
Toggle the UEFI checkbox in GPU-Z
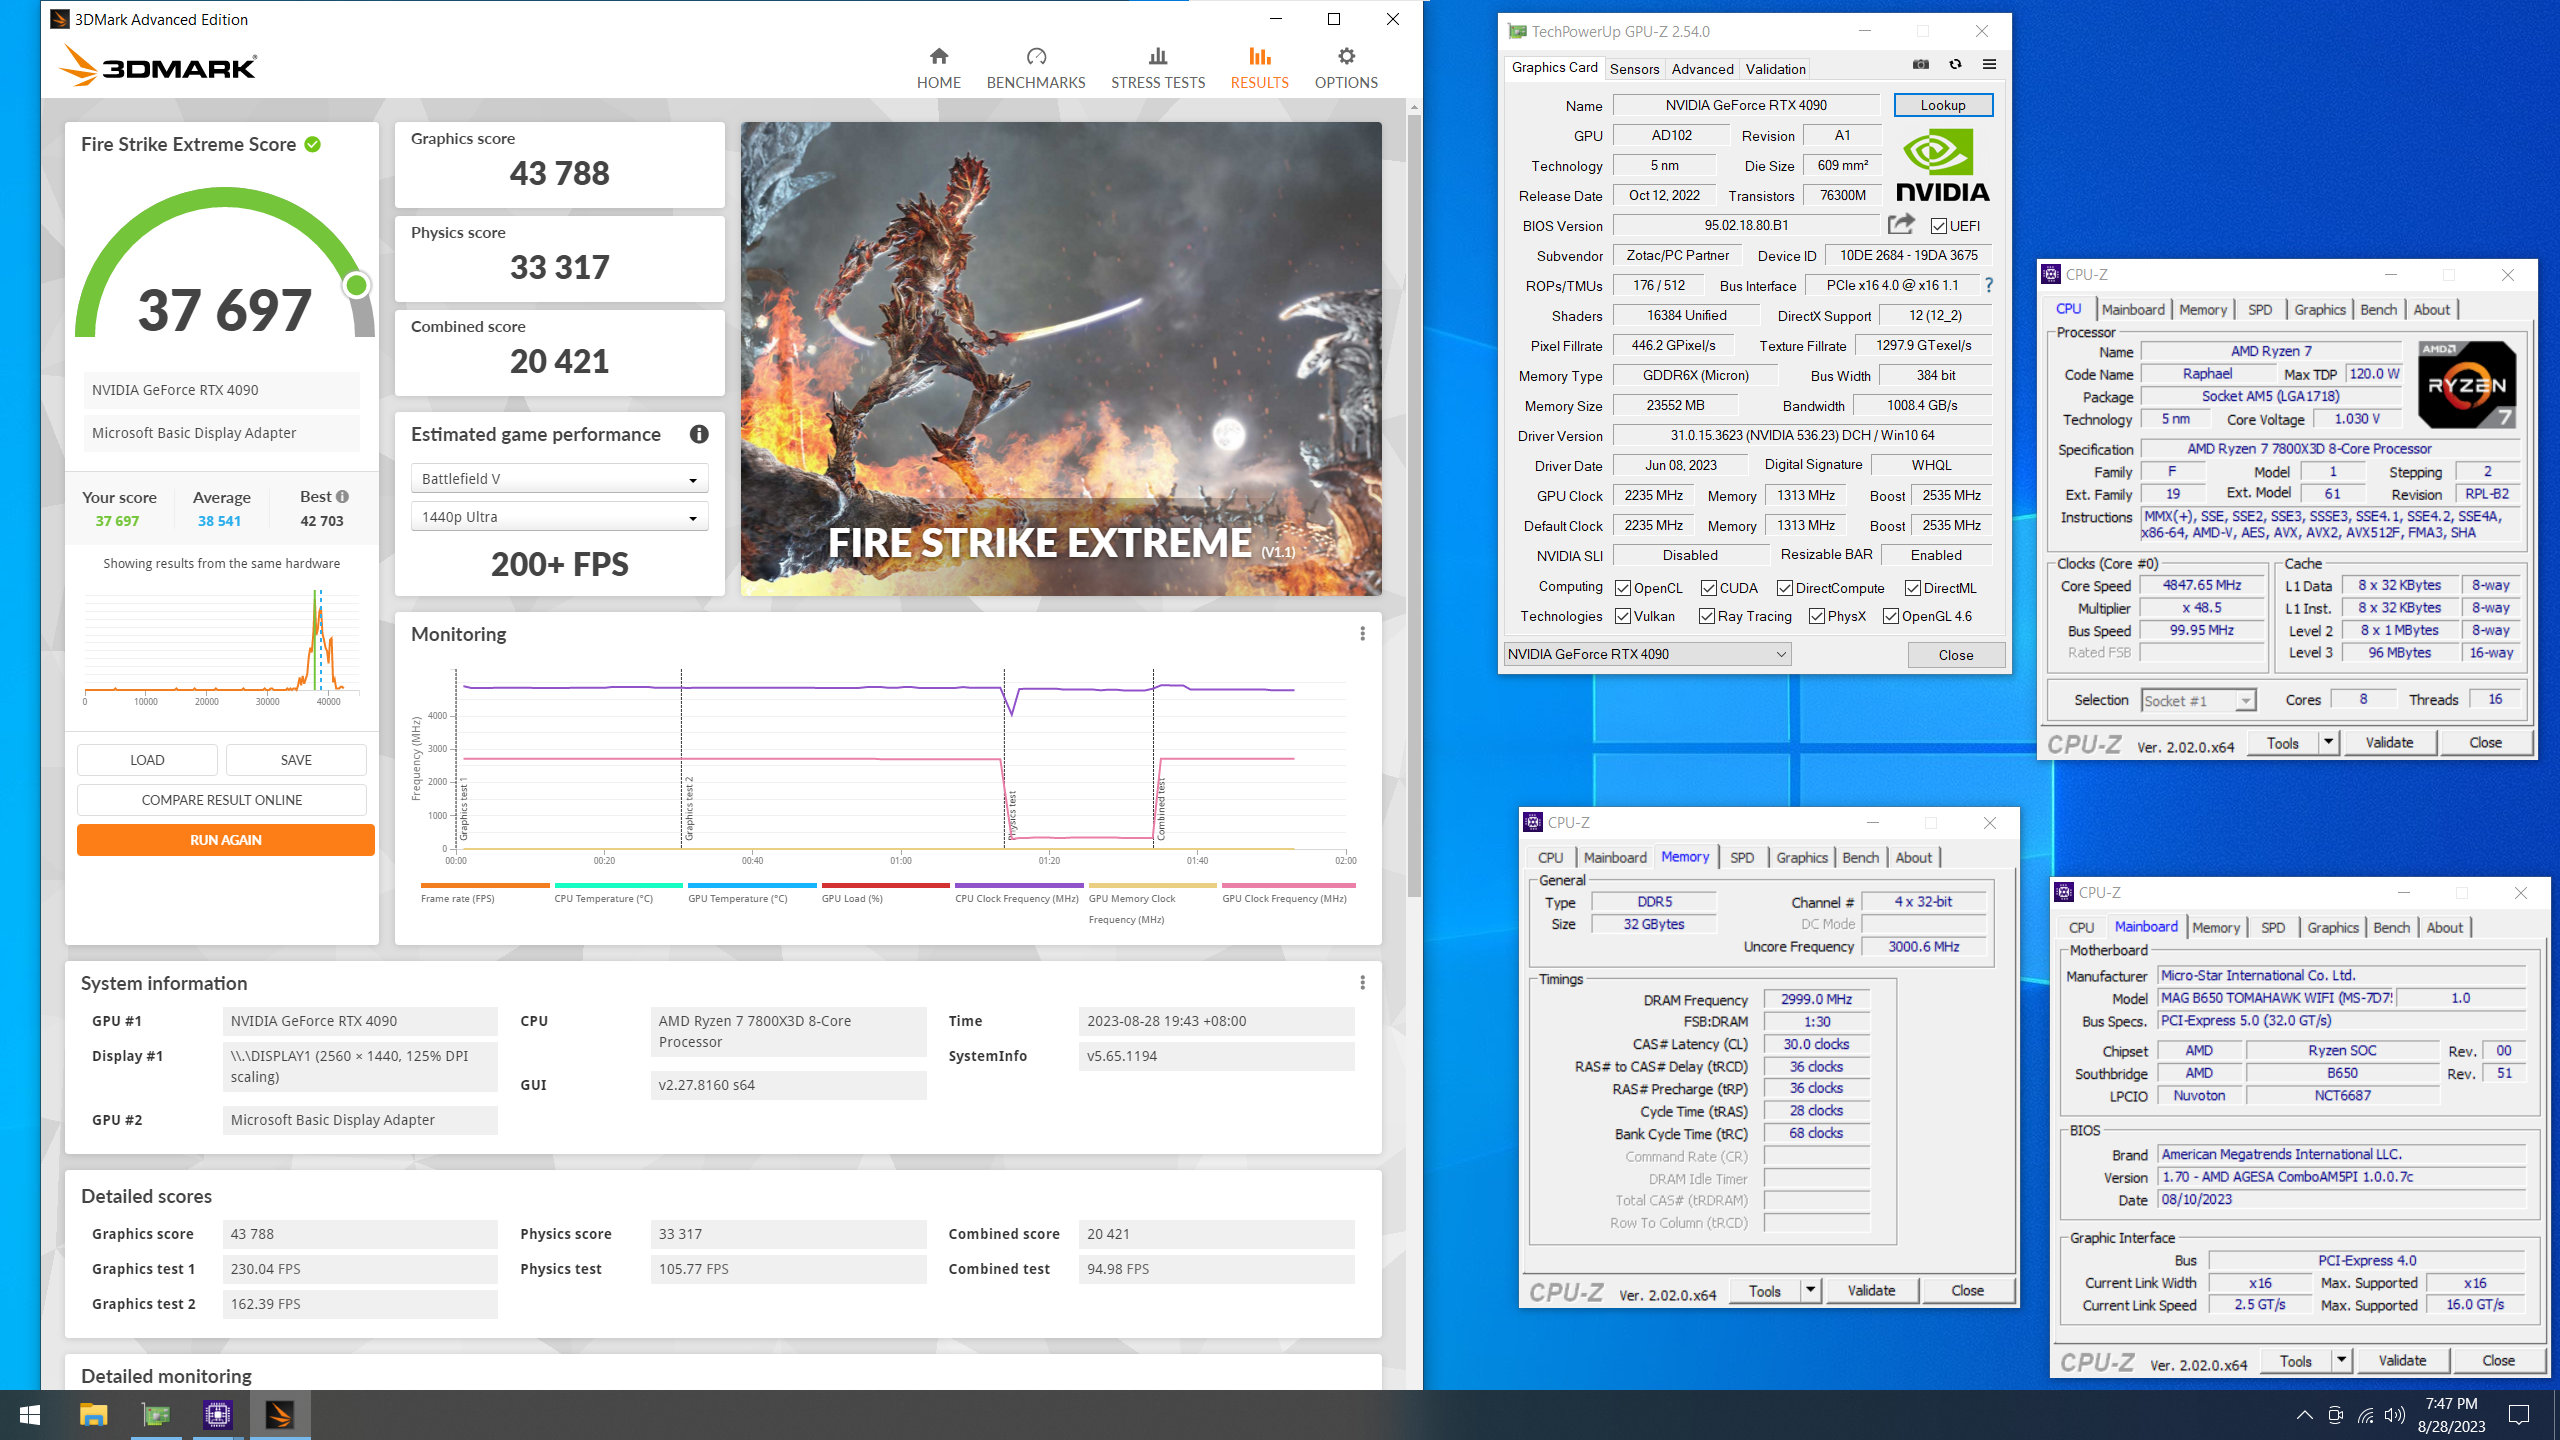pyautogui.click(x=1939, y=226)
